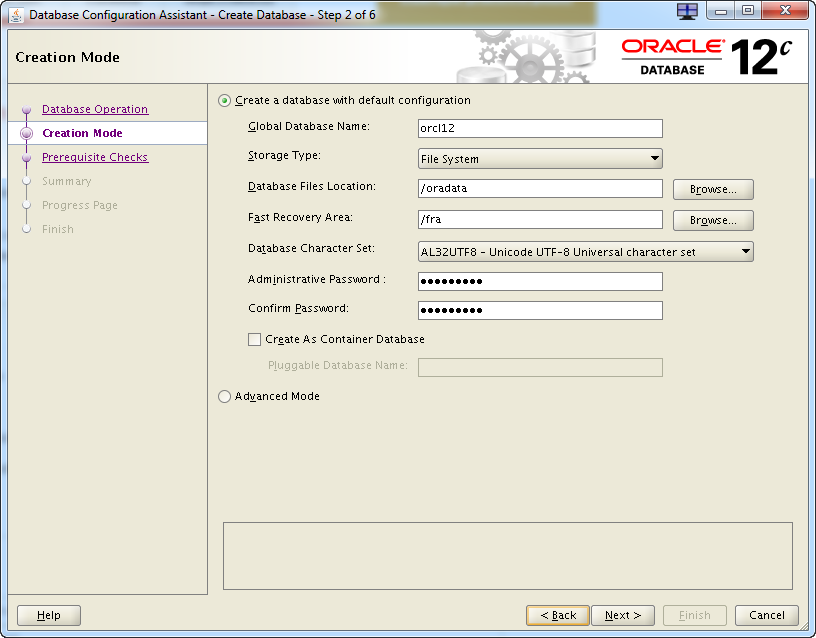Select Creation Mode in the step list
This screenshot has width=816, height=638.
click(x=82, y=133)
